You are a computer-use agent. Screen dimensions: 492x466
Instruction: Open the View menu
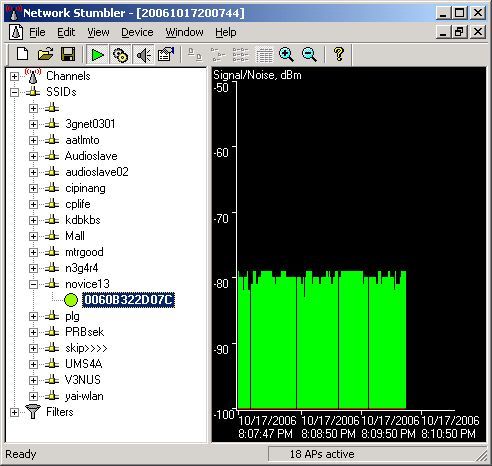(x=98, y=32)
